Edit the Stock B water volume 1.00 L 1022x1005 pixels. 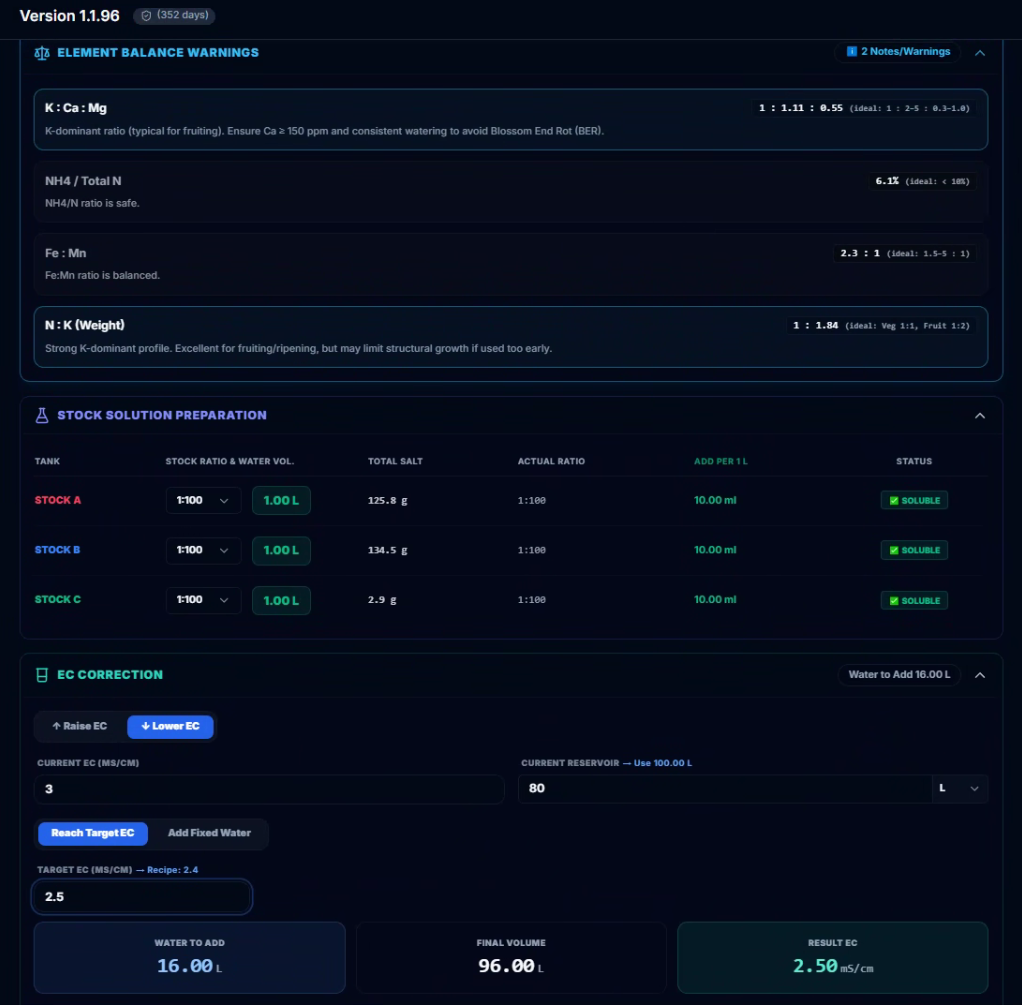pyautogui.click(x=281, y=550)
